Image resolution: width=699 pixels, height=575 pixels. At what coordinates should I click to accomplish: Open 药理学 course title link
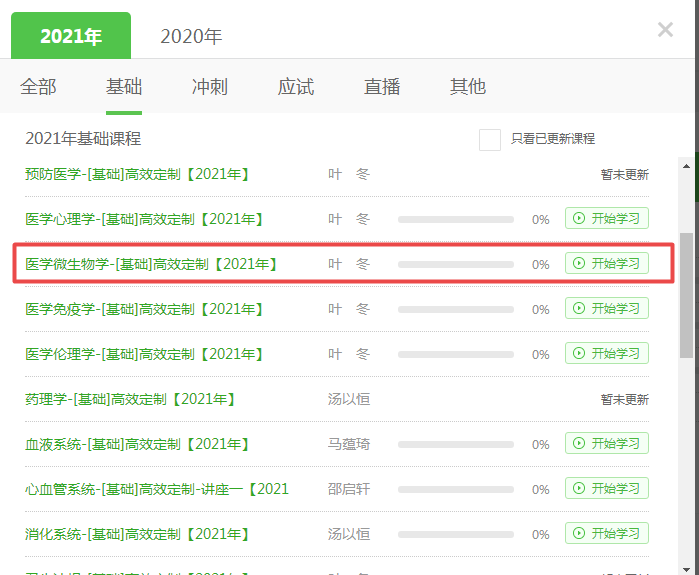click(x=130, y=399)
